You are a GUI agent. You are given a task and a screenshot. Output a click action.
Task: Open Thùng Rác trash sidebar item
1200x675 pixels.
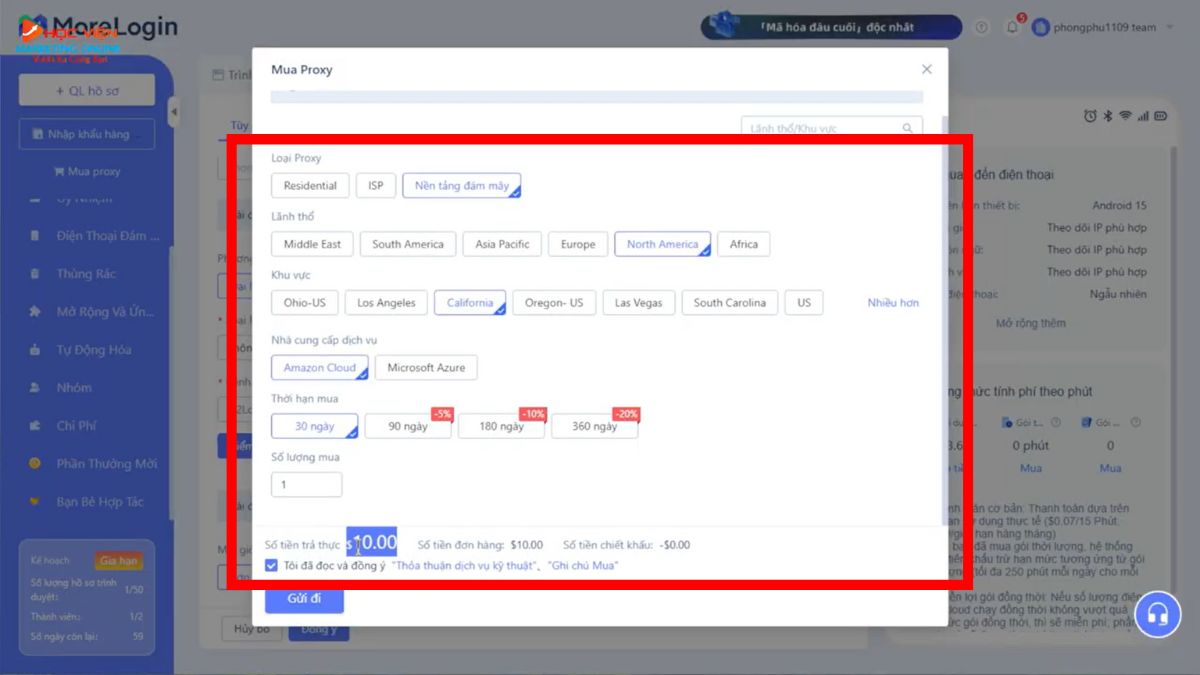[x=86, y=274]
